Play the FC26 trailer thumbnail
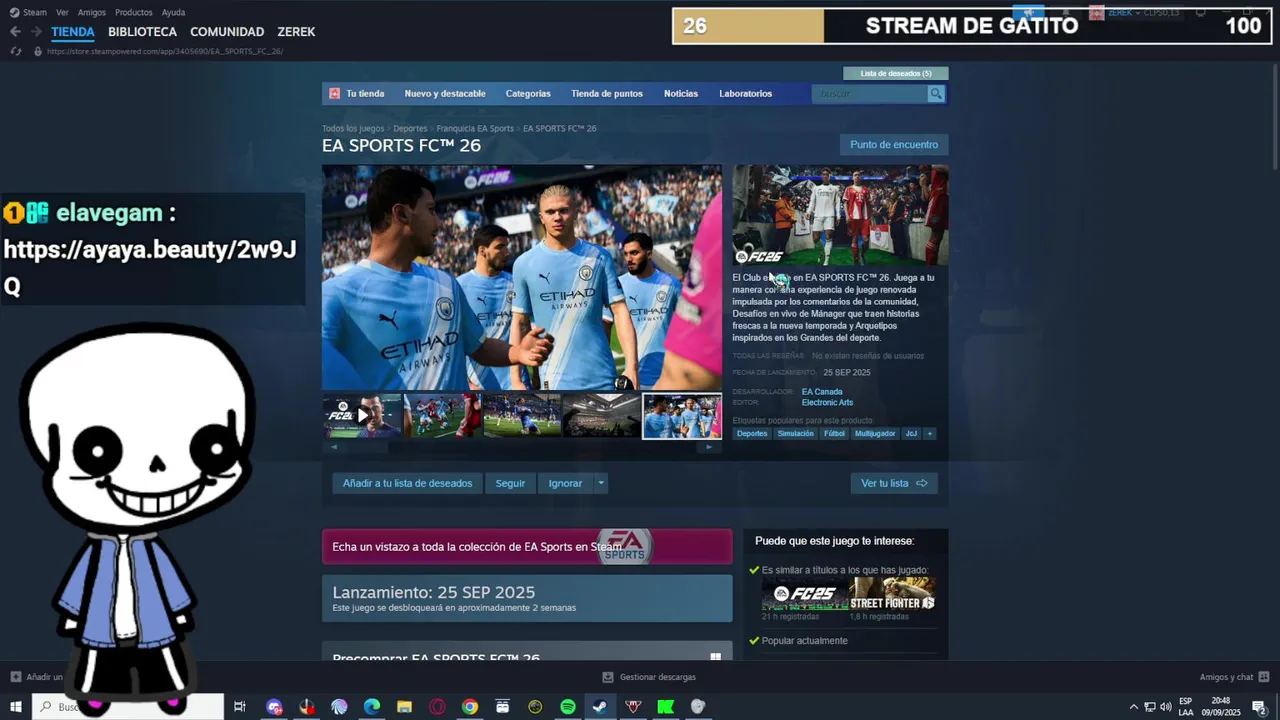The width and height of the screenshot is (1280, 720). (x=362, y=416)
